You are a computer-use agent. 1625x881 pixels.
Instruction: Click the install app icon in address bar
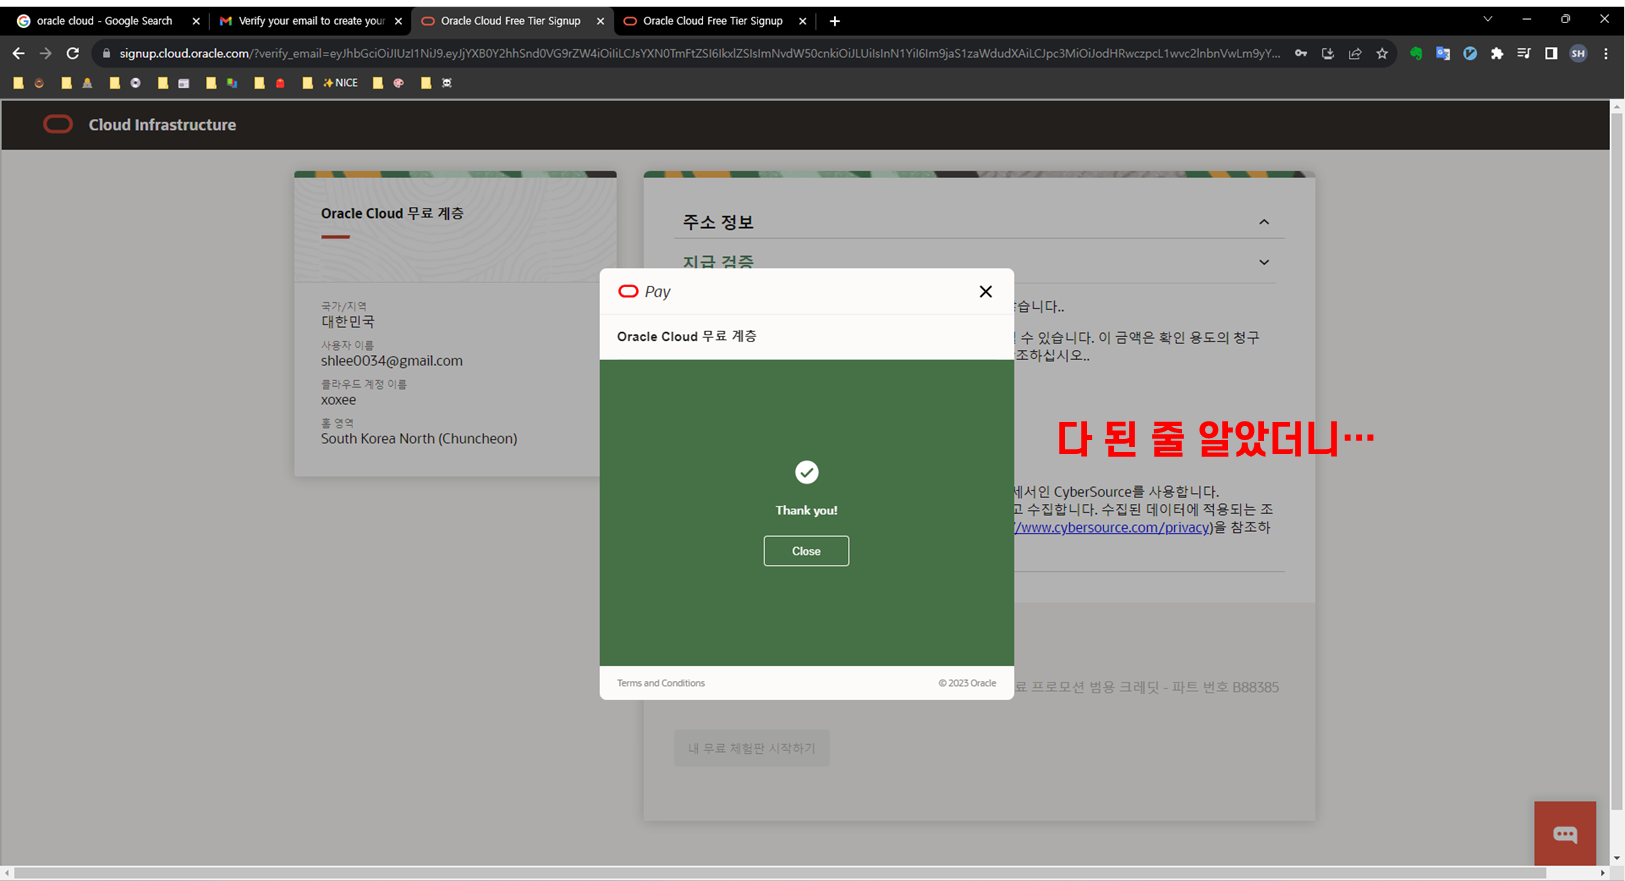click(x=1328, y=54)
